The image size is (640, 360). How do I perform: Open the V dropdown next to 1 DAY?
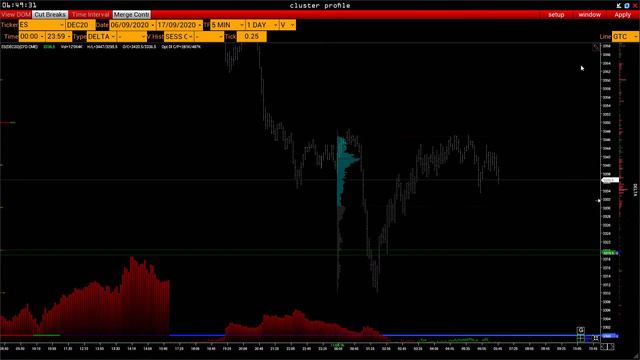tap(287, 25)
